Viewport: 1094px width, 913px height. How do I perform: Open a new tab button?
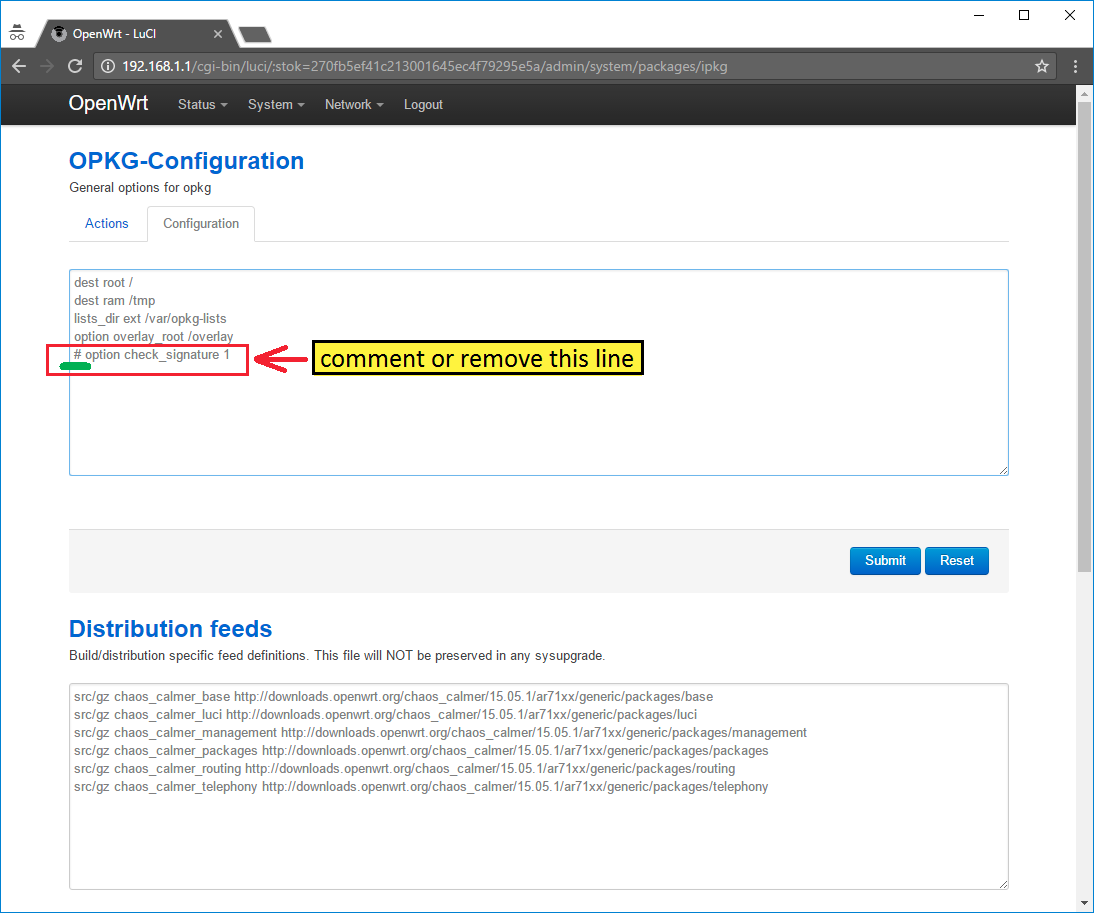click(255, 34)
